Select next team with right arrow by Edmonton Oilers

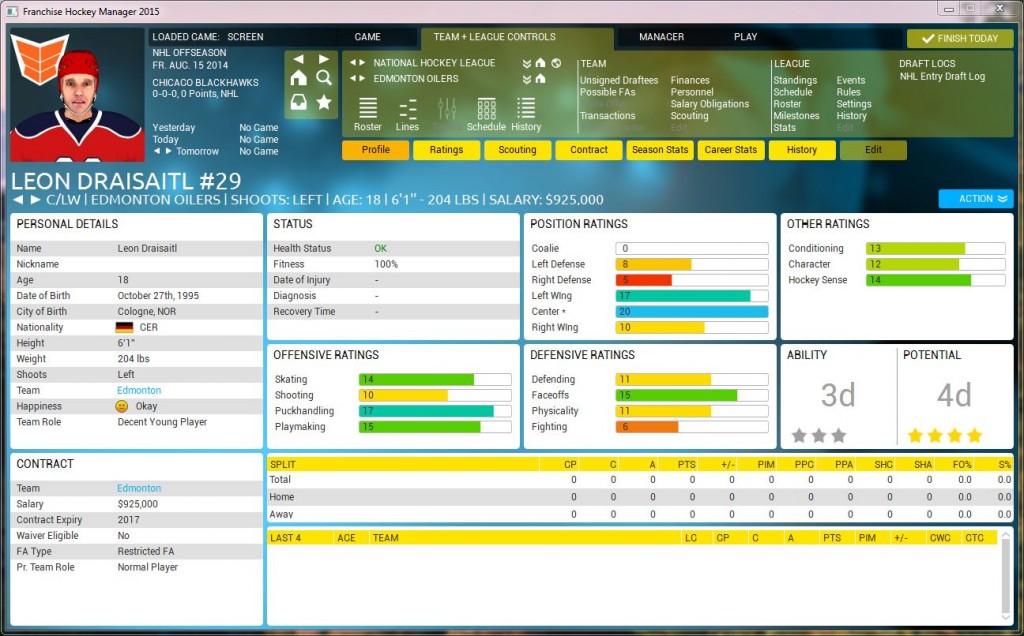(361, 78)
